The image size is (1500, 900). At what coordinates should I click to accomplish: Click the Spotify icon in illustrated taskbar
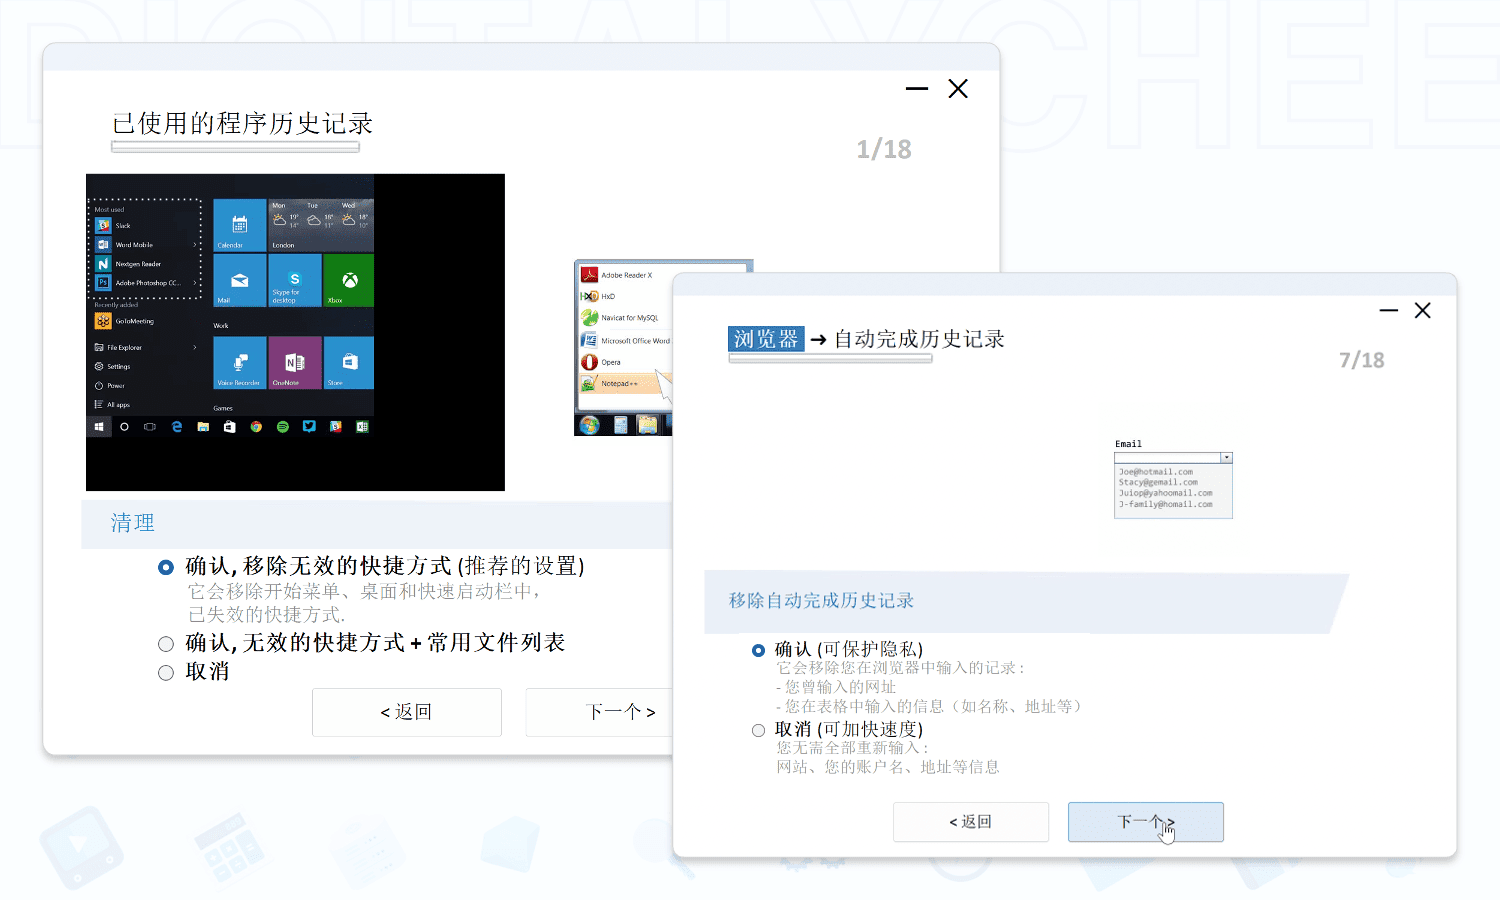coord(283,427)
